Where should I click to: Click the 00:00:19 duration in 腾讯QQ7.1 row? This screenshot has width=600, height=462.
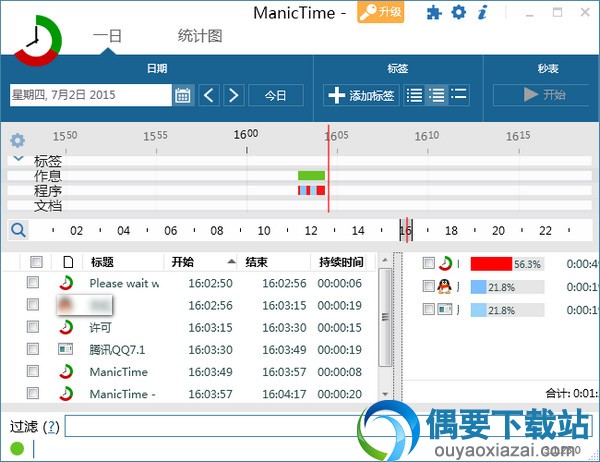(x=339, y=349)
